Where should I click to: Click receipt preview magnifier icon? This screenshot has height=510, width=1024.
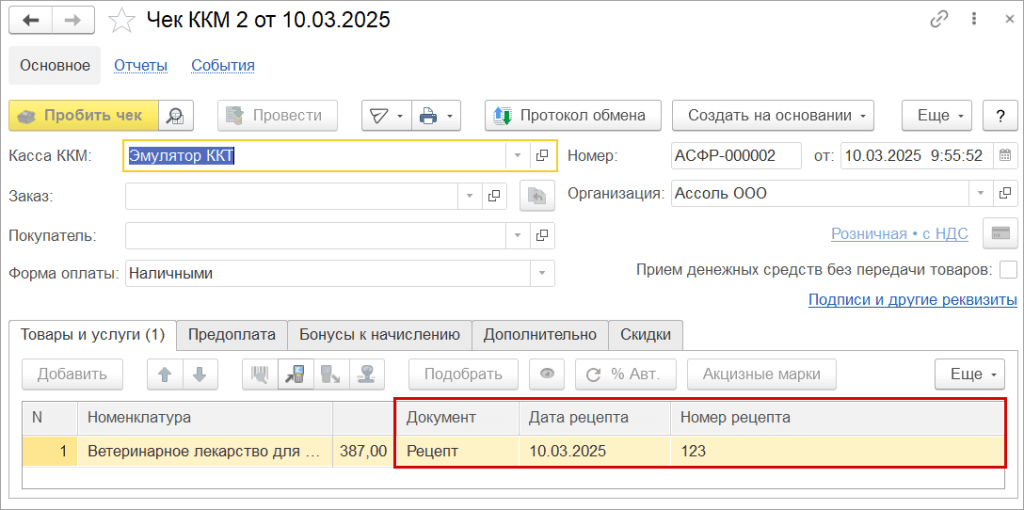pos(175,115)
